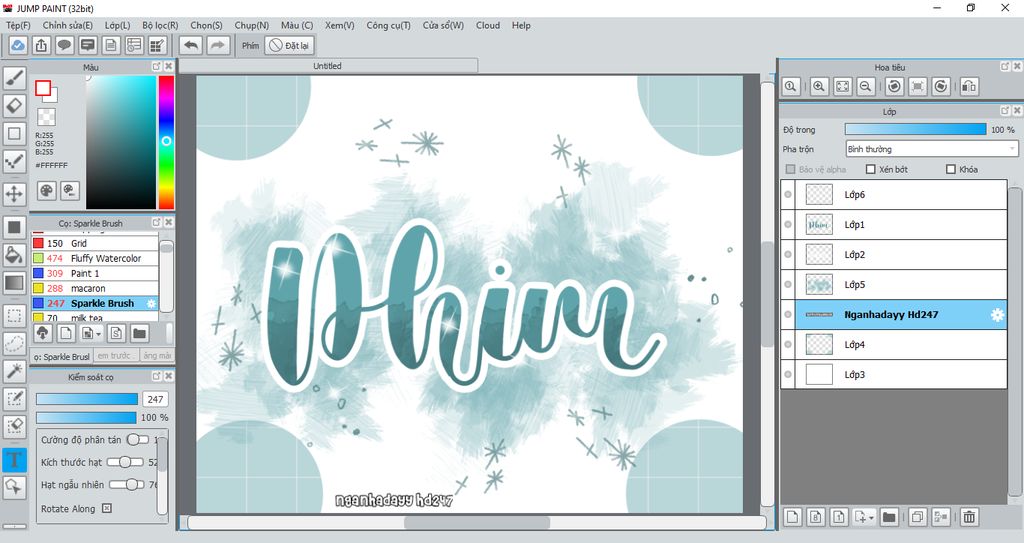Select the Select Pen tool
Screen dimensions: 1024x543
click(x=14, y=399)
